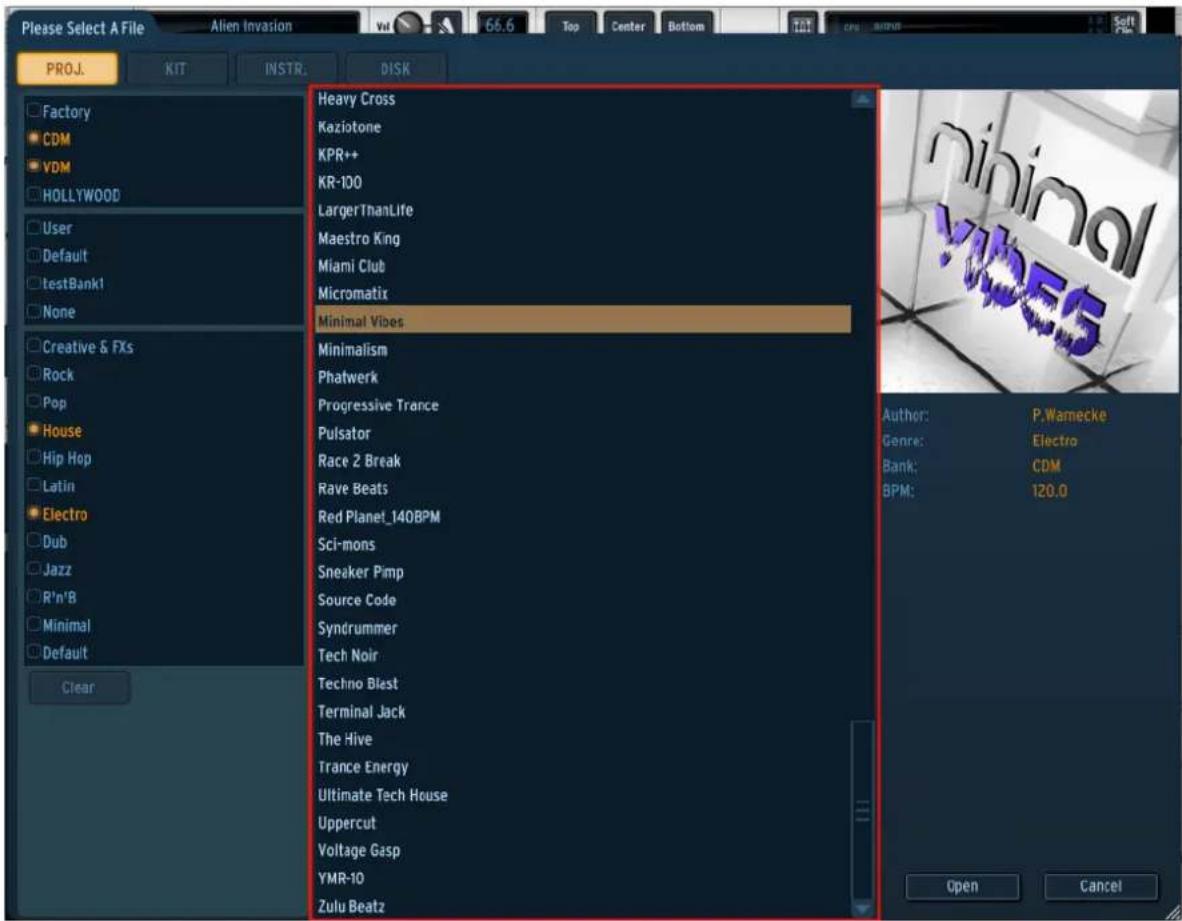
Task: Switch to the DISK tab
Action: click(x=396, y=69)
